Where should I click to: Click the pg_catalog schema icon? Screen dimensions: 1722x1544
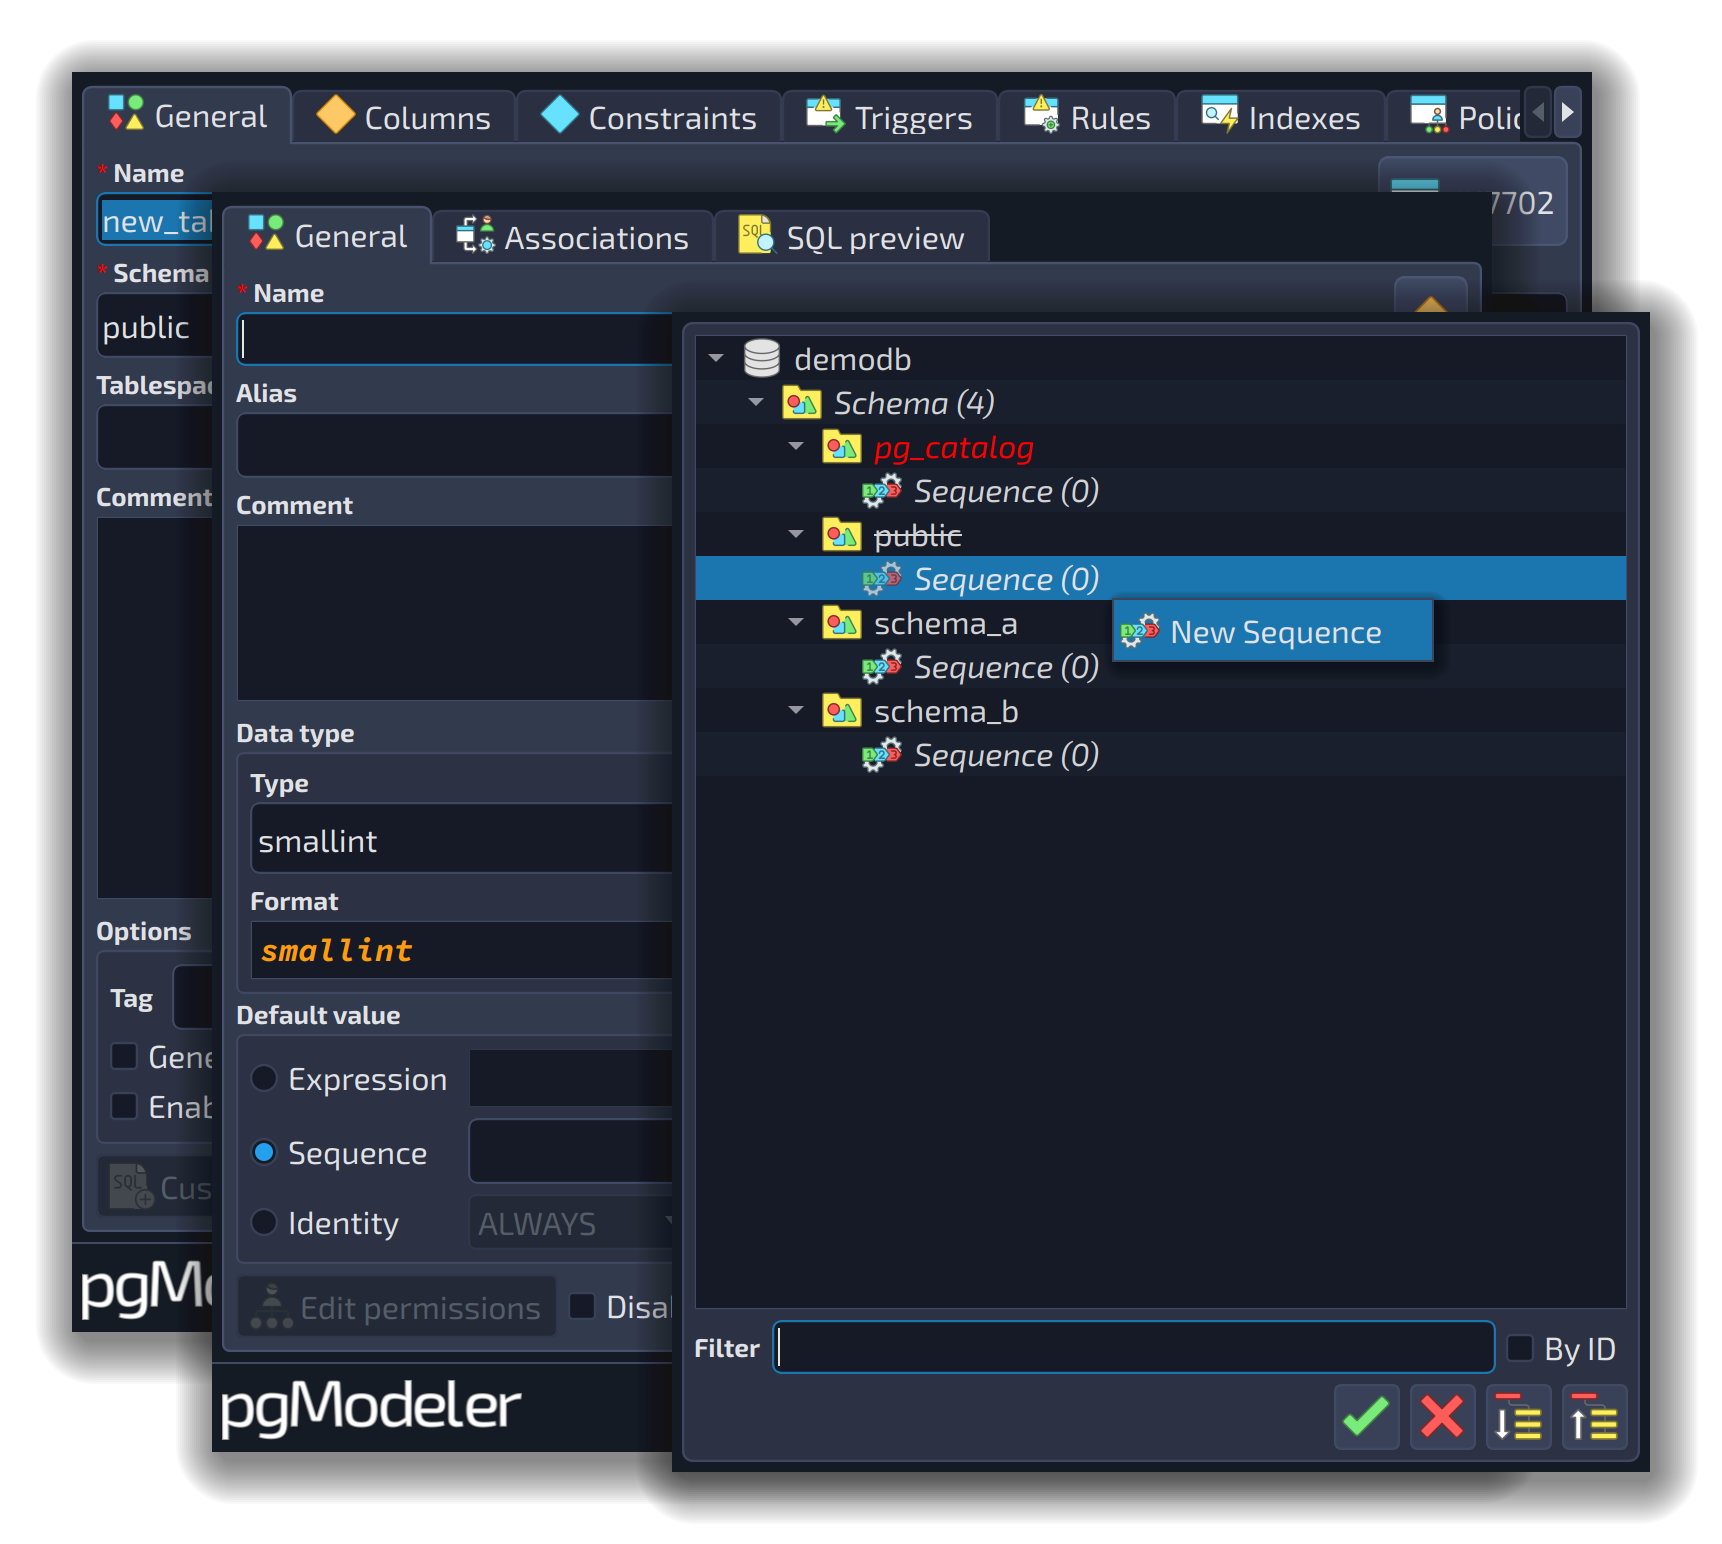coord(842,447)
